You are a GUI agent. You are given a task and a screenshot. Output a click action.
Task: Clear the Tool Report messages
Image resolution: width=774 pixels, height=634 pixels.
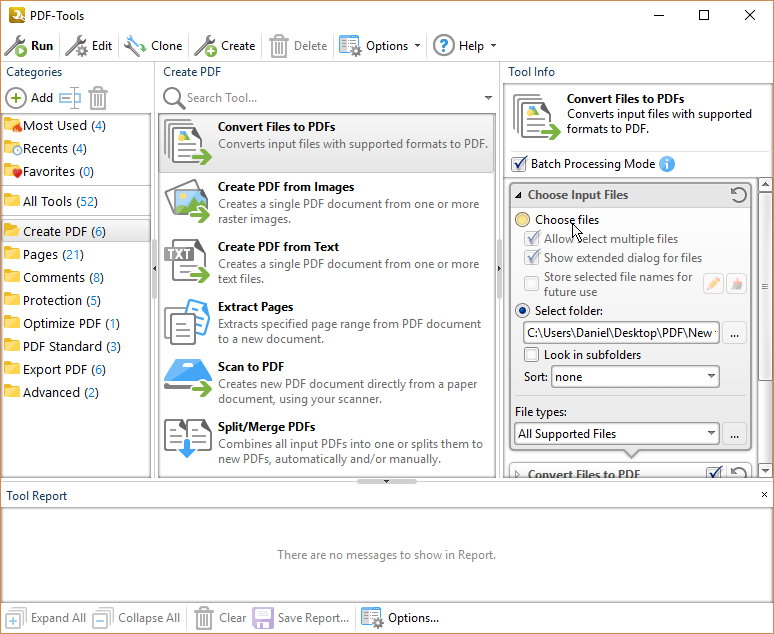click(x=220, y=618)
